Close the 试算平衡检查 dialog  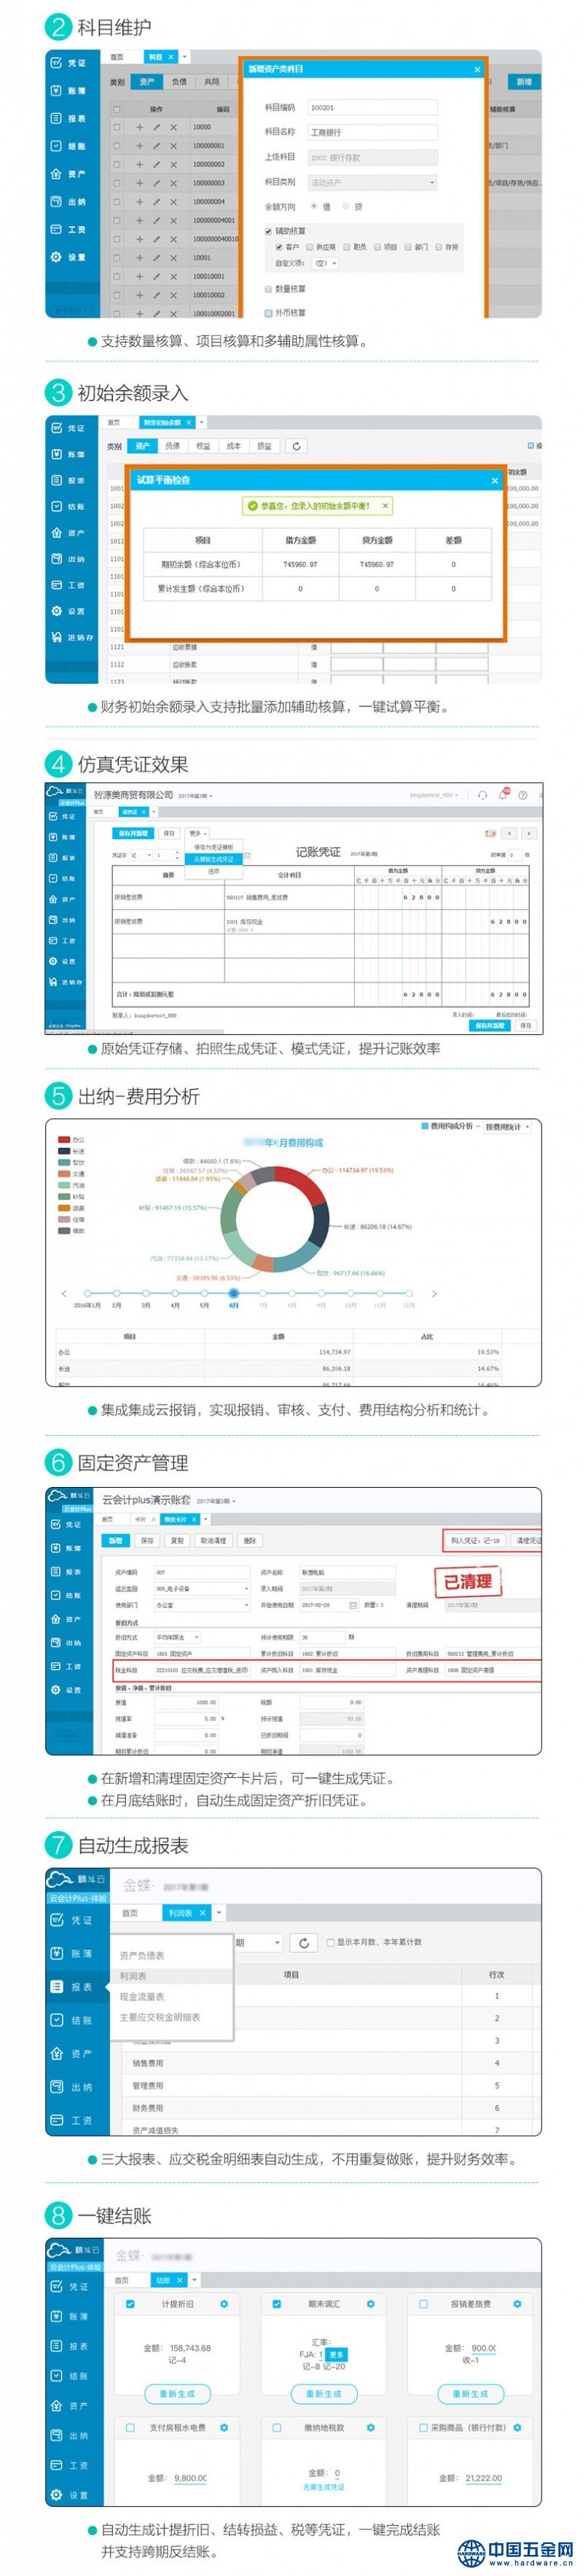(494, 480)
